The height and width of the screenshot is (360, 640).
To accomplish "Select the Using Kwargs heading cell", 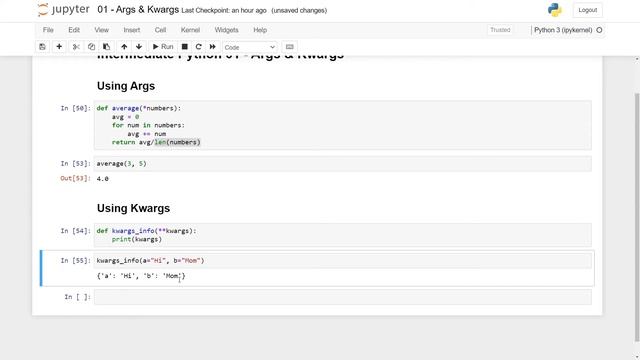I will click(x=133, y=208).
